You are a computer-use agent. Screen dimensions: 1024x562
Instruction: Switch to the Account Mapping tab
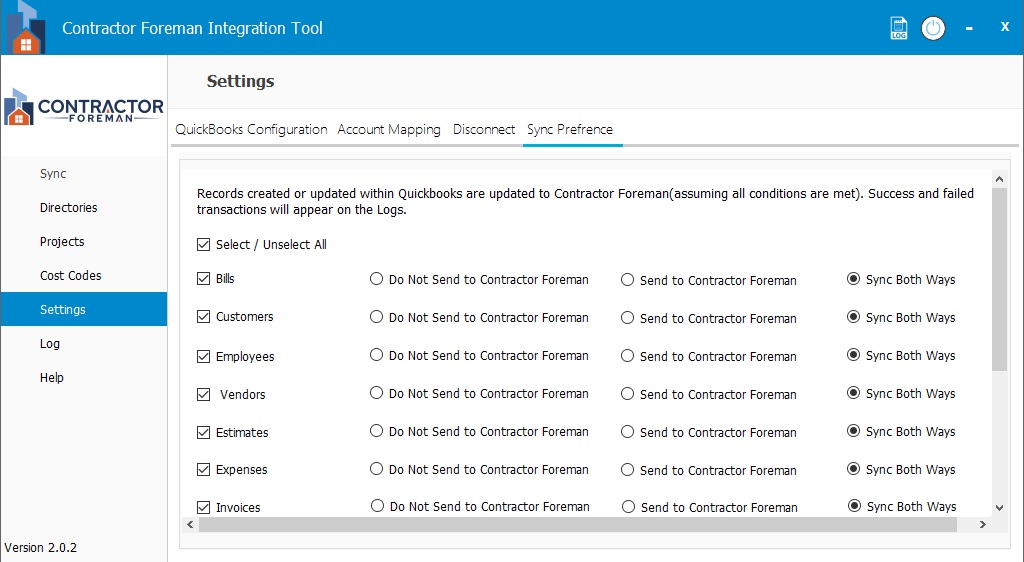(x=389, y=129)
